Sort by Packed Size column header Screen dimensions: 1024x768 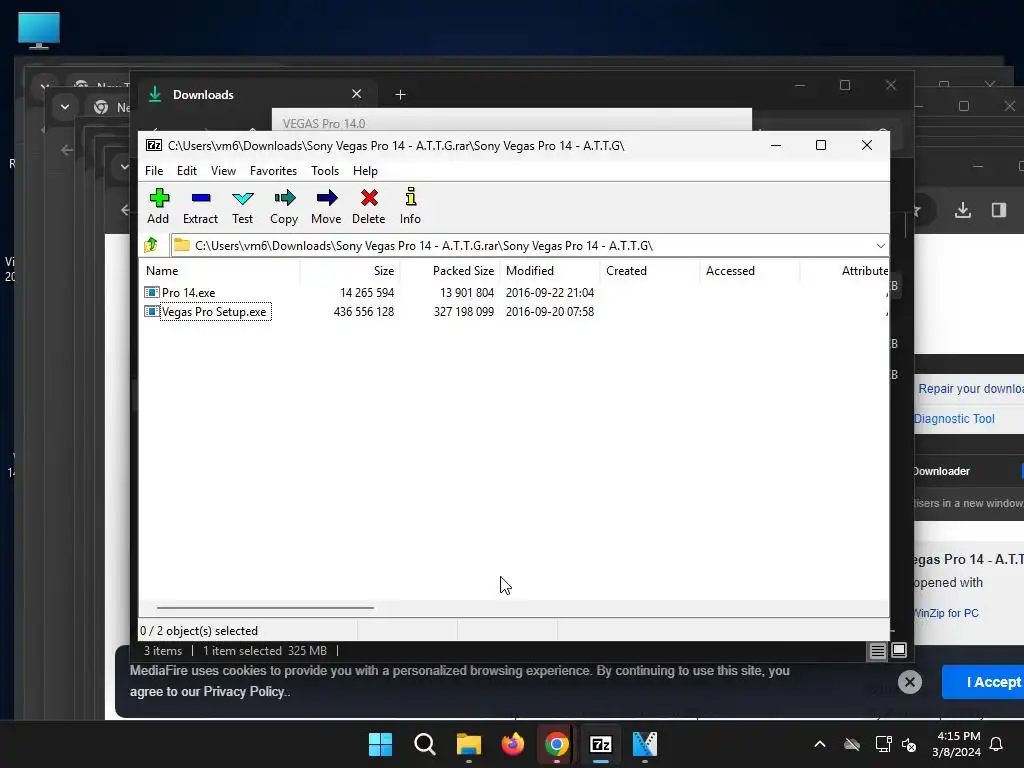click(x=449, y=270)
